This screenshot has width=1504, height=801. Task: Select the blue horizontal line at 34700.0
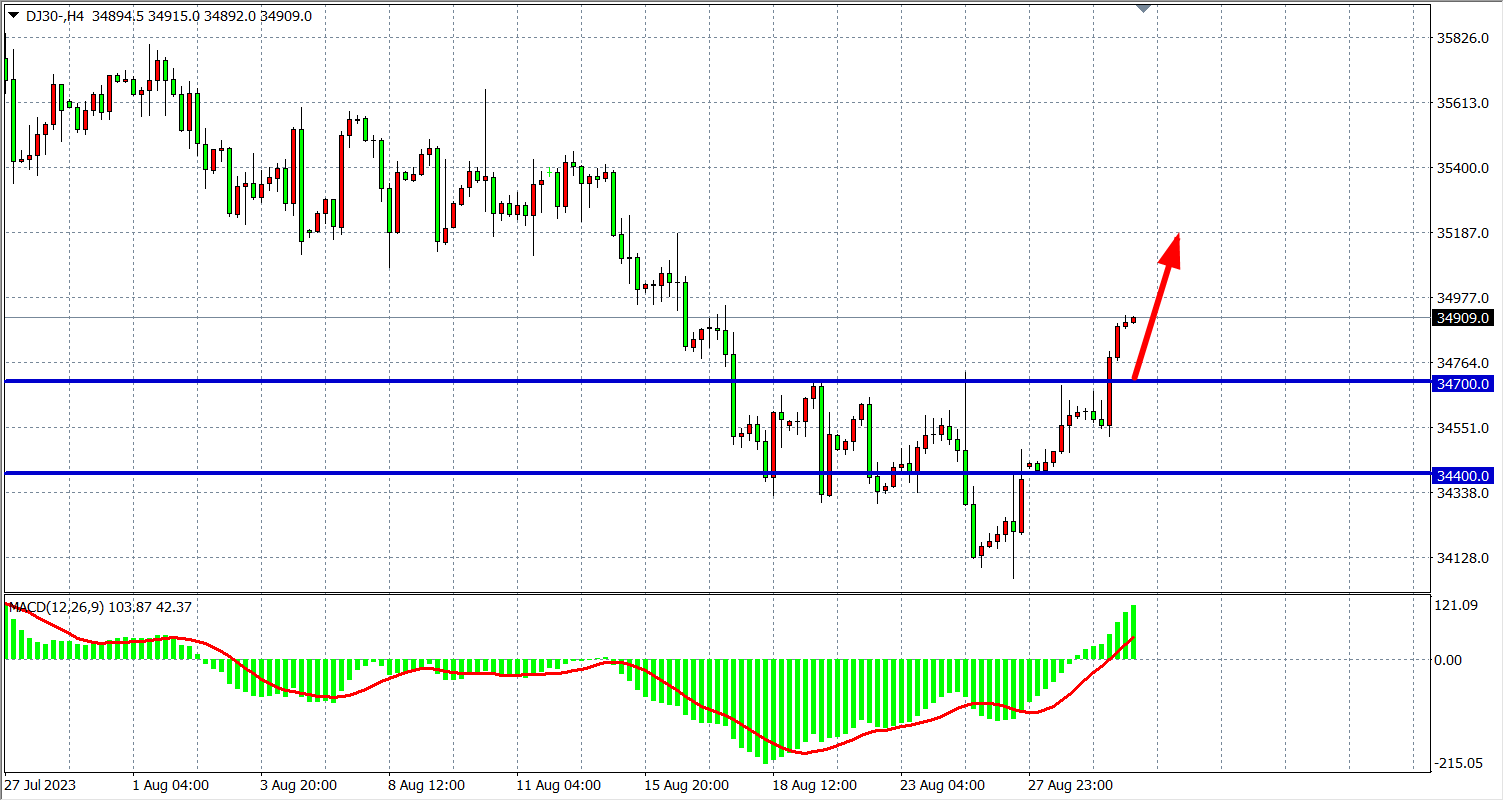click(400, 381)
